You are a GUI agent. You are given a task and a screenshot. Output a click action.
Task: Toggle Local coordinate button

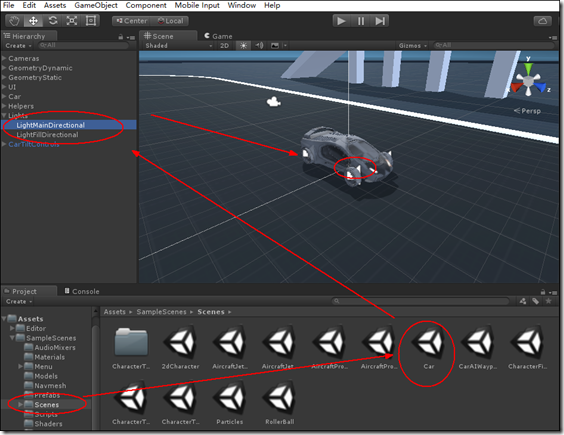(170, 21)
